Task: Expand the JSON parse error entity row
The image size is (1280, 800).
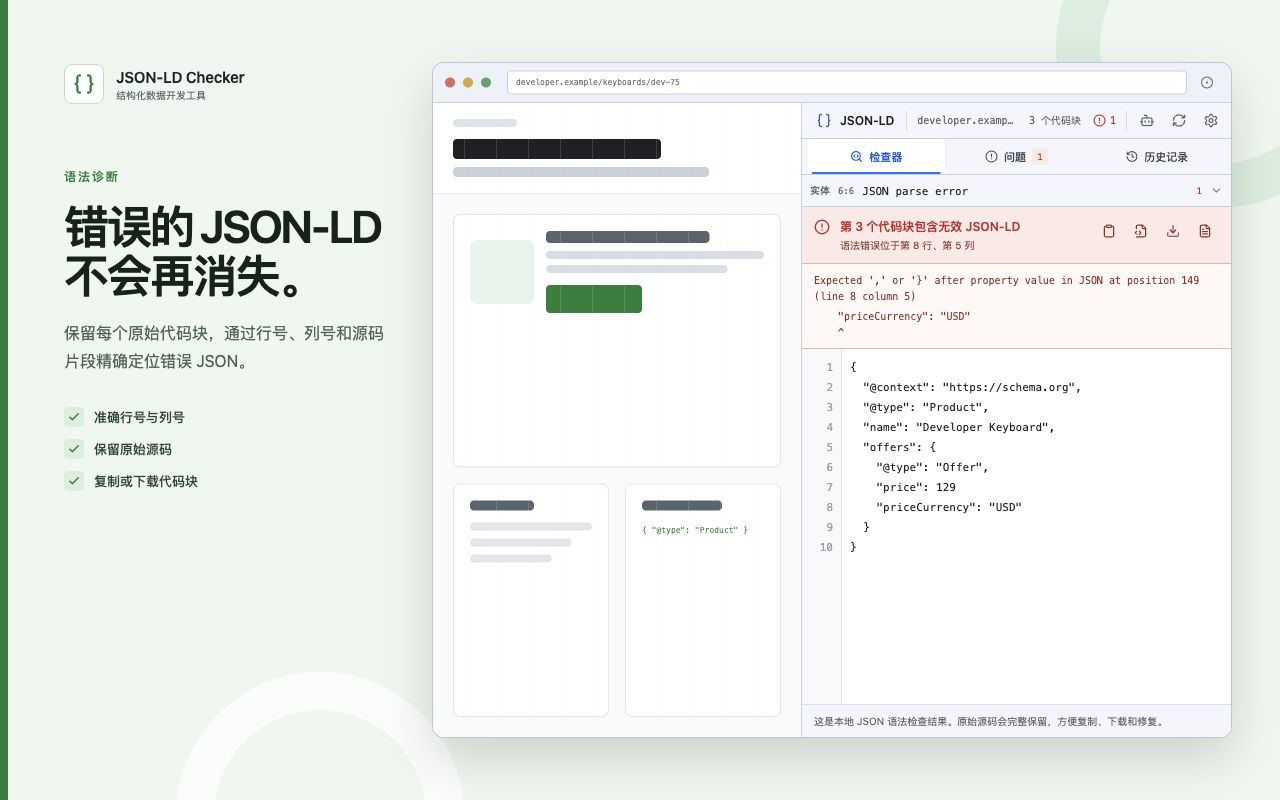Action: click(x=1016, y=190)
